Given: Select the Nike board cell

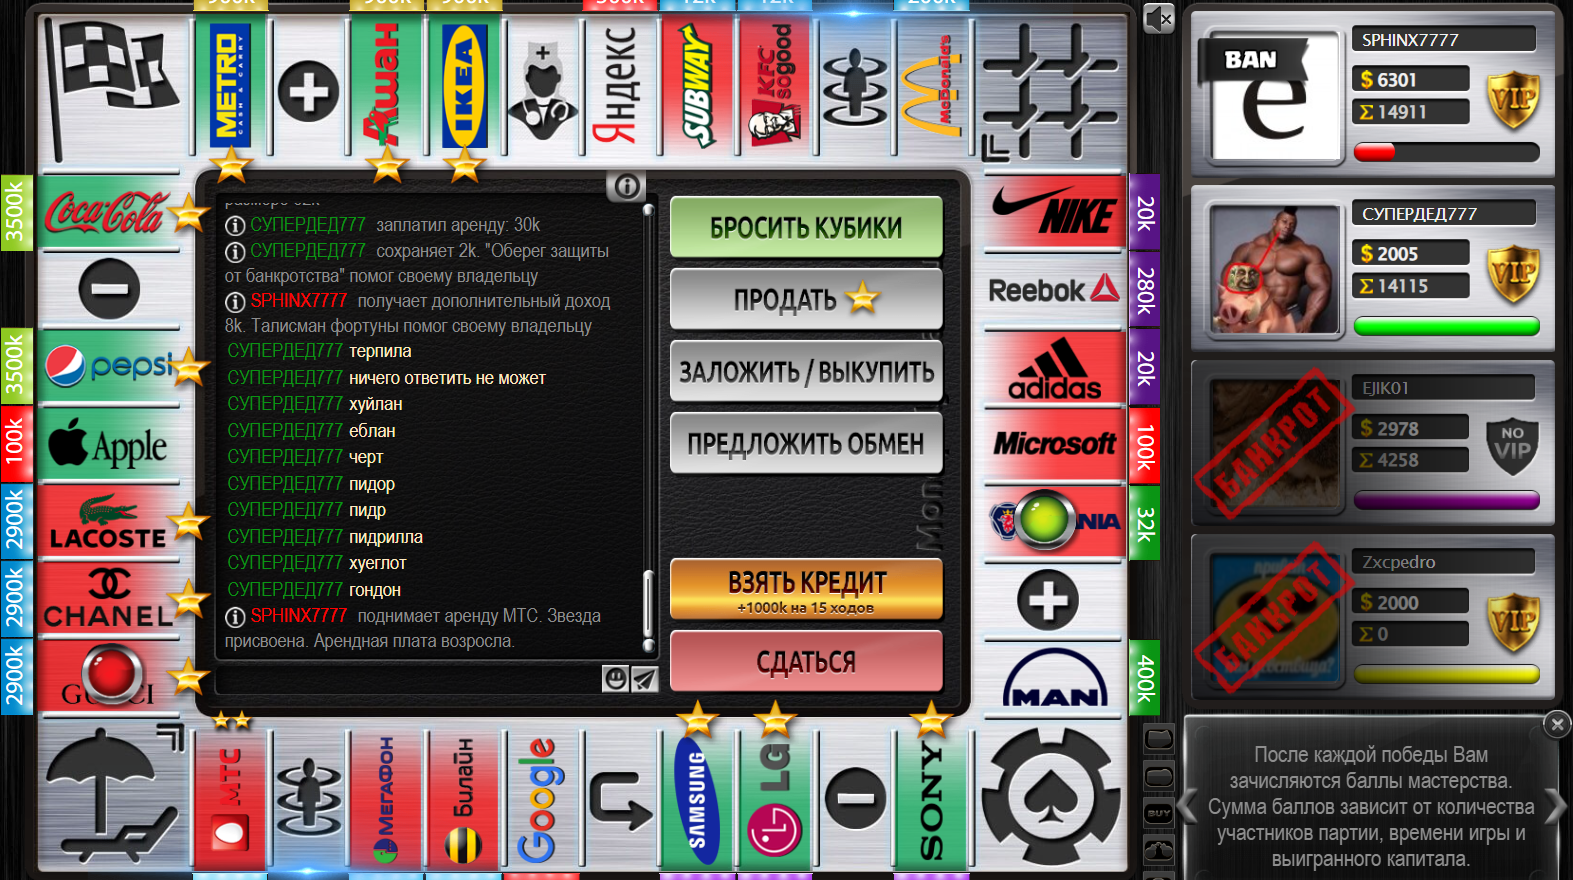Looking at the screenshot, I should 1054,213.
